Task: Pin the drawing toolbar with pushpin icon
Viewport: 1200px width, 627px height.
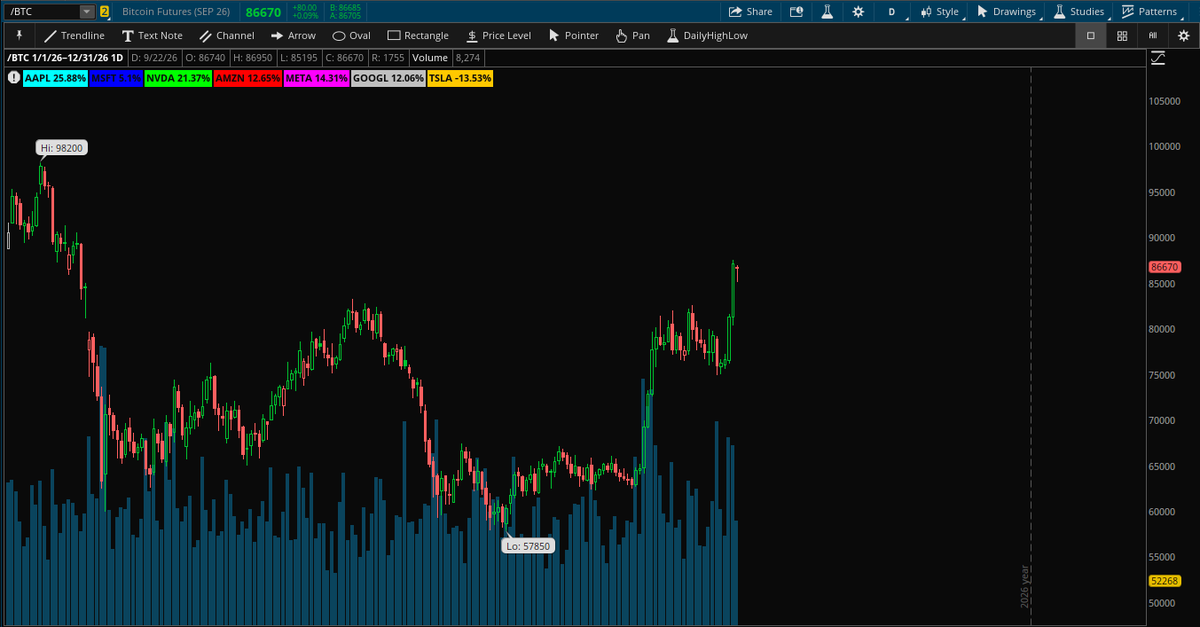Action: pyautogui.click(x=19, y=35)
